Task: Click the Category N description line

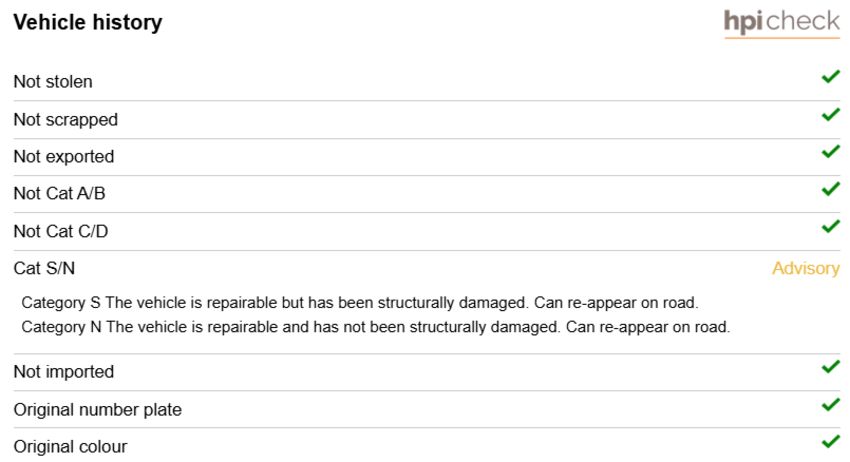Action: click(376, 327)
